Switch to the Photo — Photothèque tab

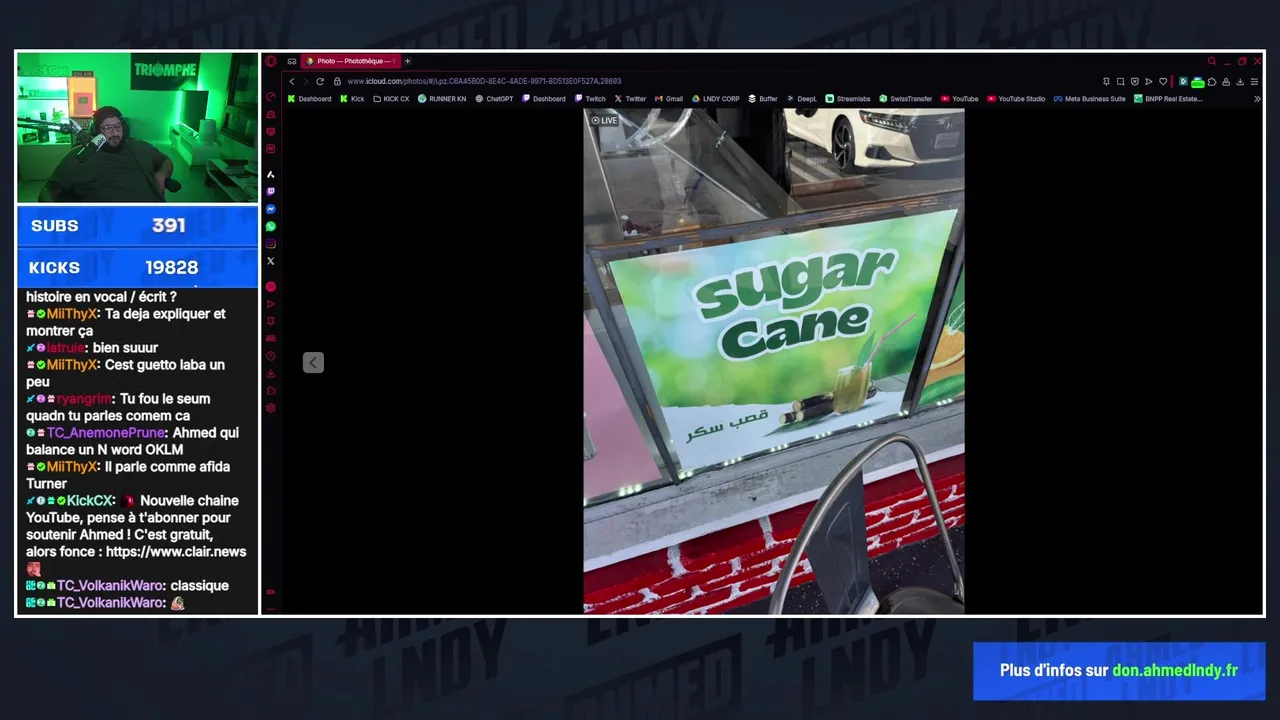(350, 61)
